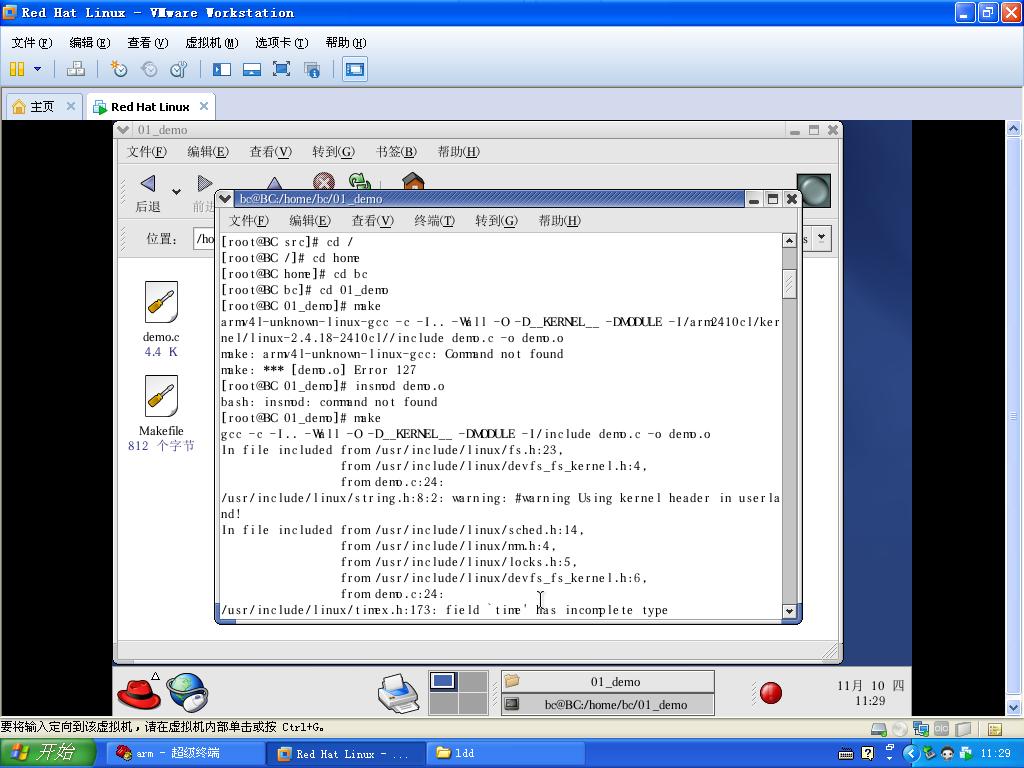Revert to the previous snapshot icon
The width and height of the screenshot is (1024, 768).
[x=149, y=69]
